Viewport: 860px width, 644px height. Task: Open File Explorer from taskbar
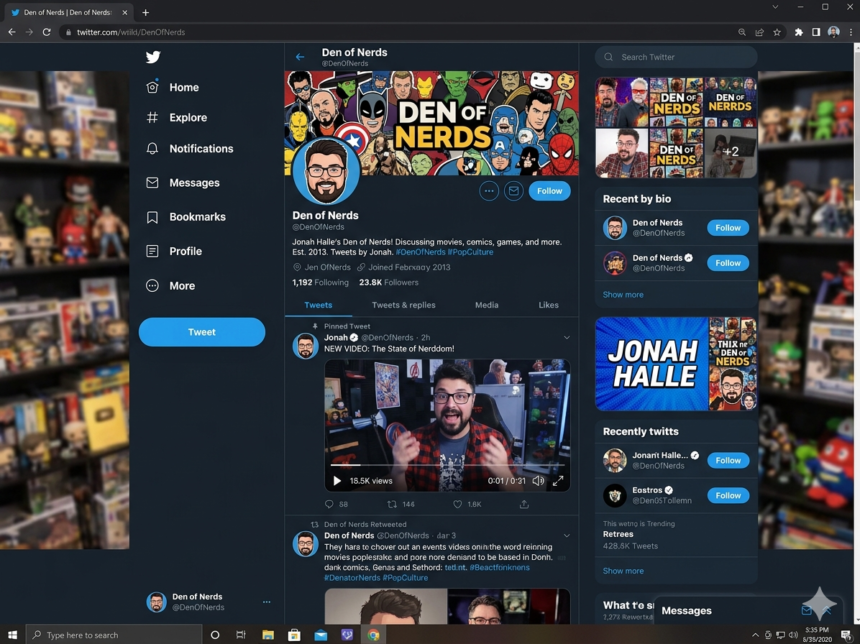click(268, 635)
